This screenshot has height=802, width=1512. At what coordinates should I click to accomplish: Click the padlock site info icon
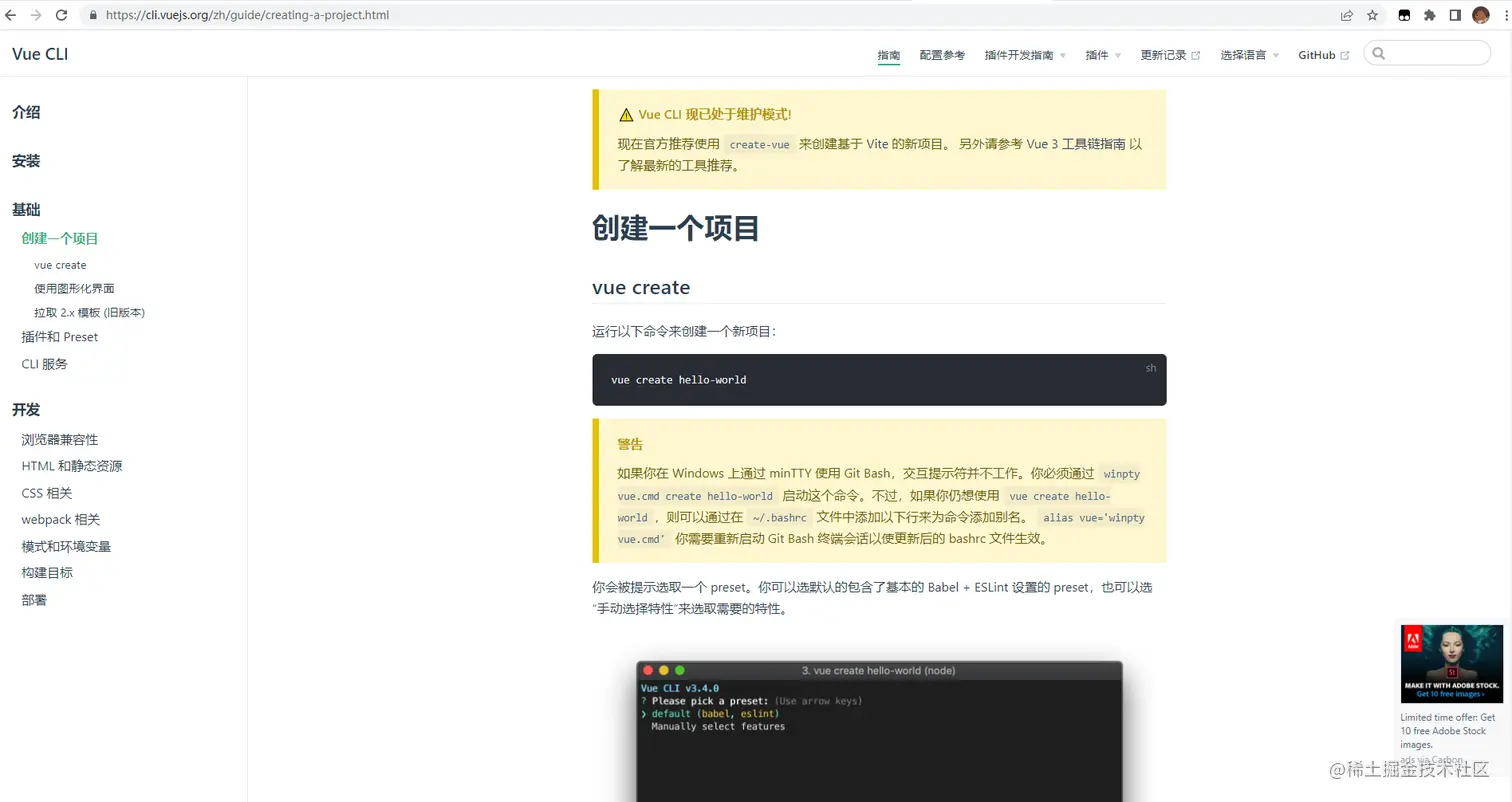(93, 15)
